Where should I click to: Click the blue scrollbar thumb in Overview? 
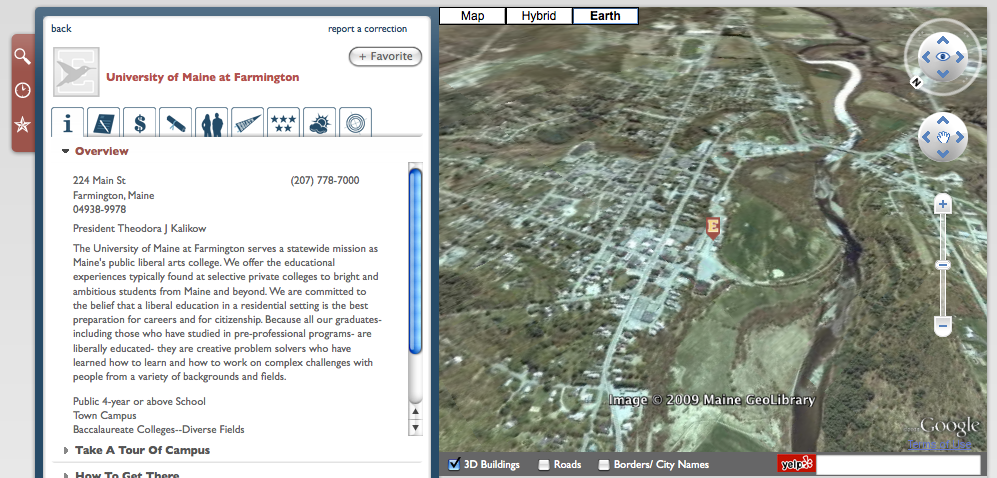[415, 261]
